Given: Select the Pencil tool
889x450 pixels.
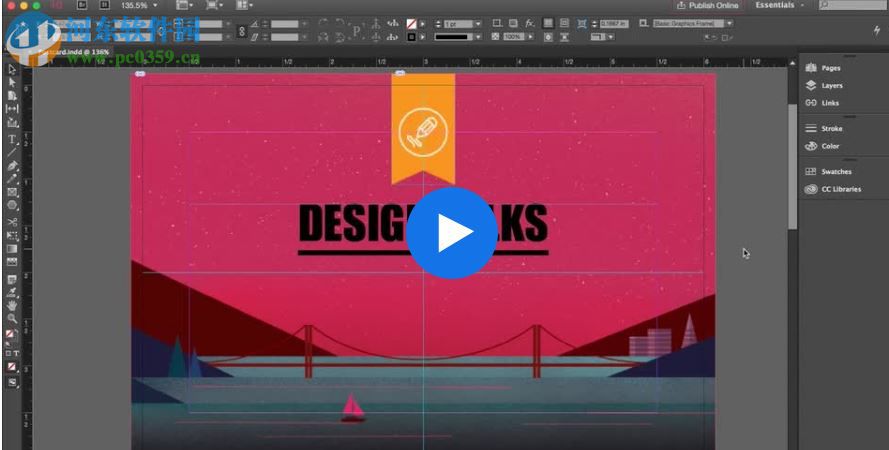Looking at the screenshot, I should coord(12,179).
